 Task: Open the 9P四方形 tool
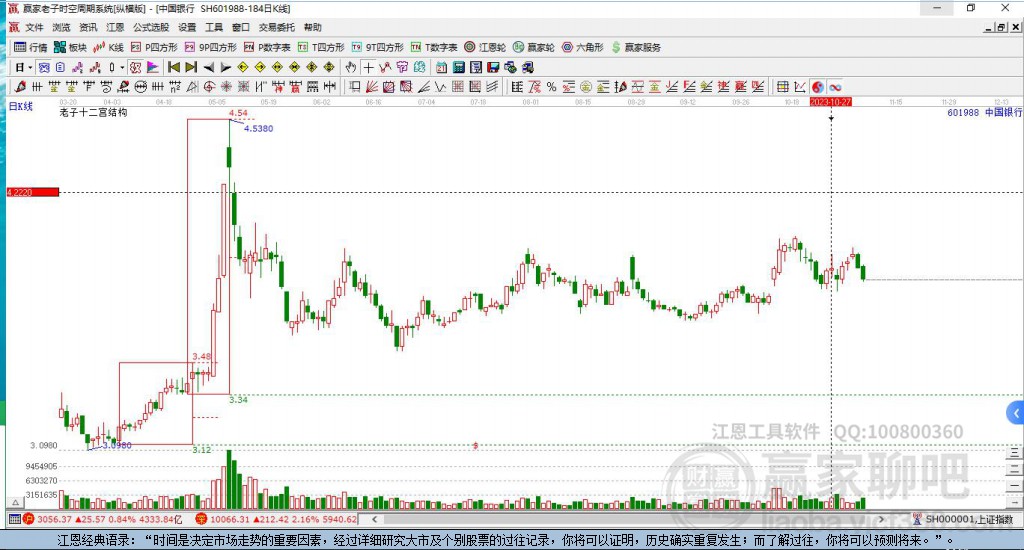210,47
